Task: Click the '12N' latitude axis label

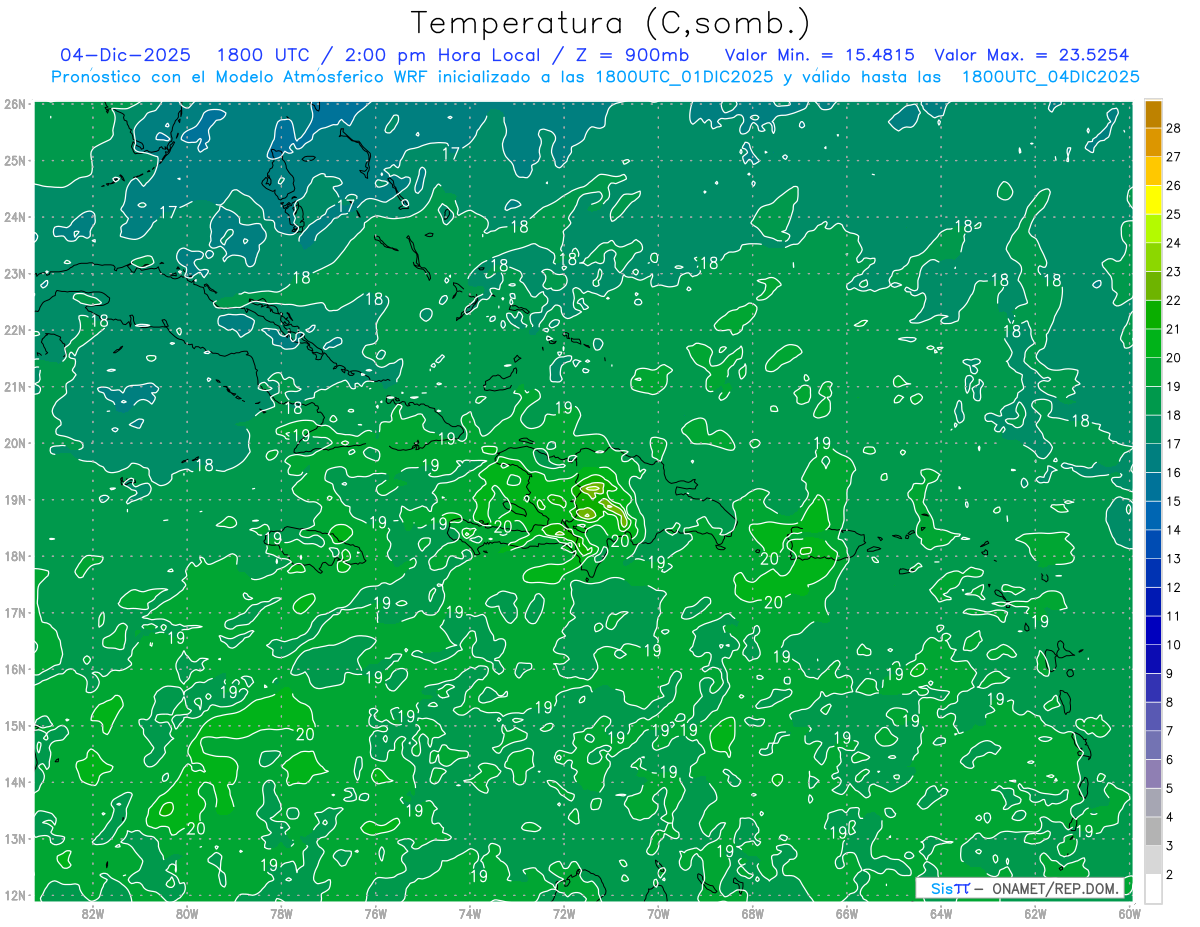Action: (x=14, y=895)
